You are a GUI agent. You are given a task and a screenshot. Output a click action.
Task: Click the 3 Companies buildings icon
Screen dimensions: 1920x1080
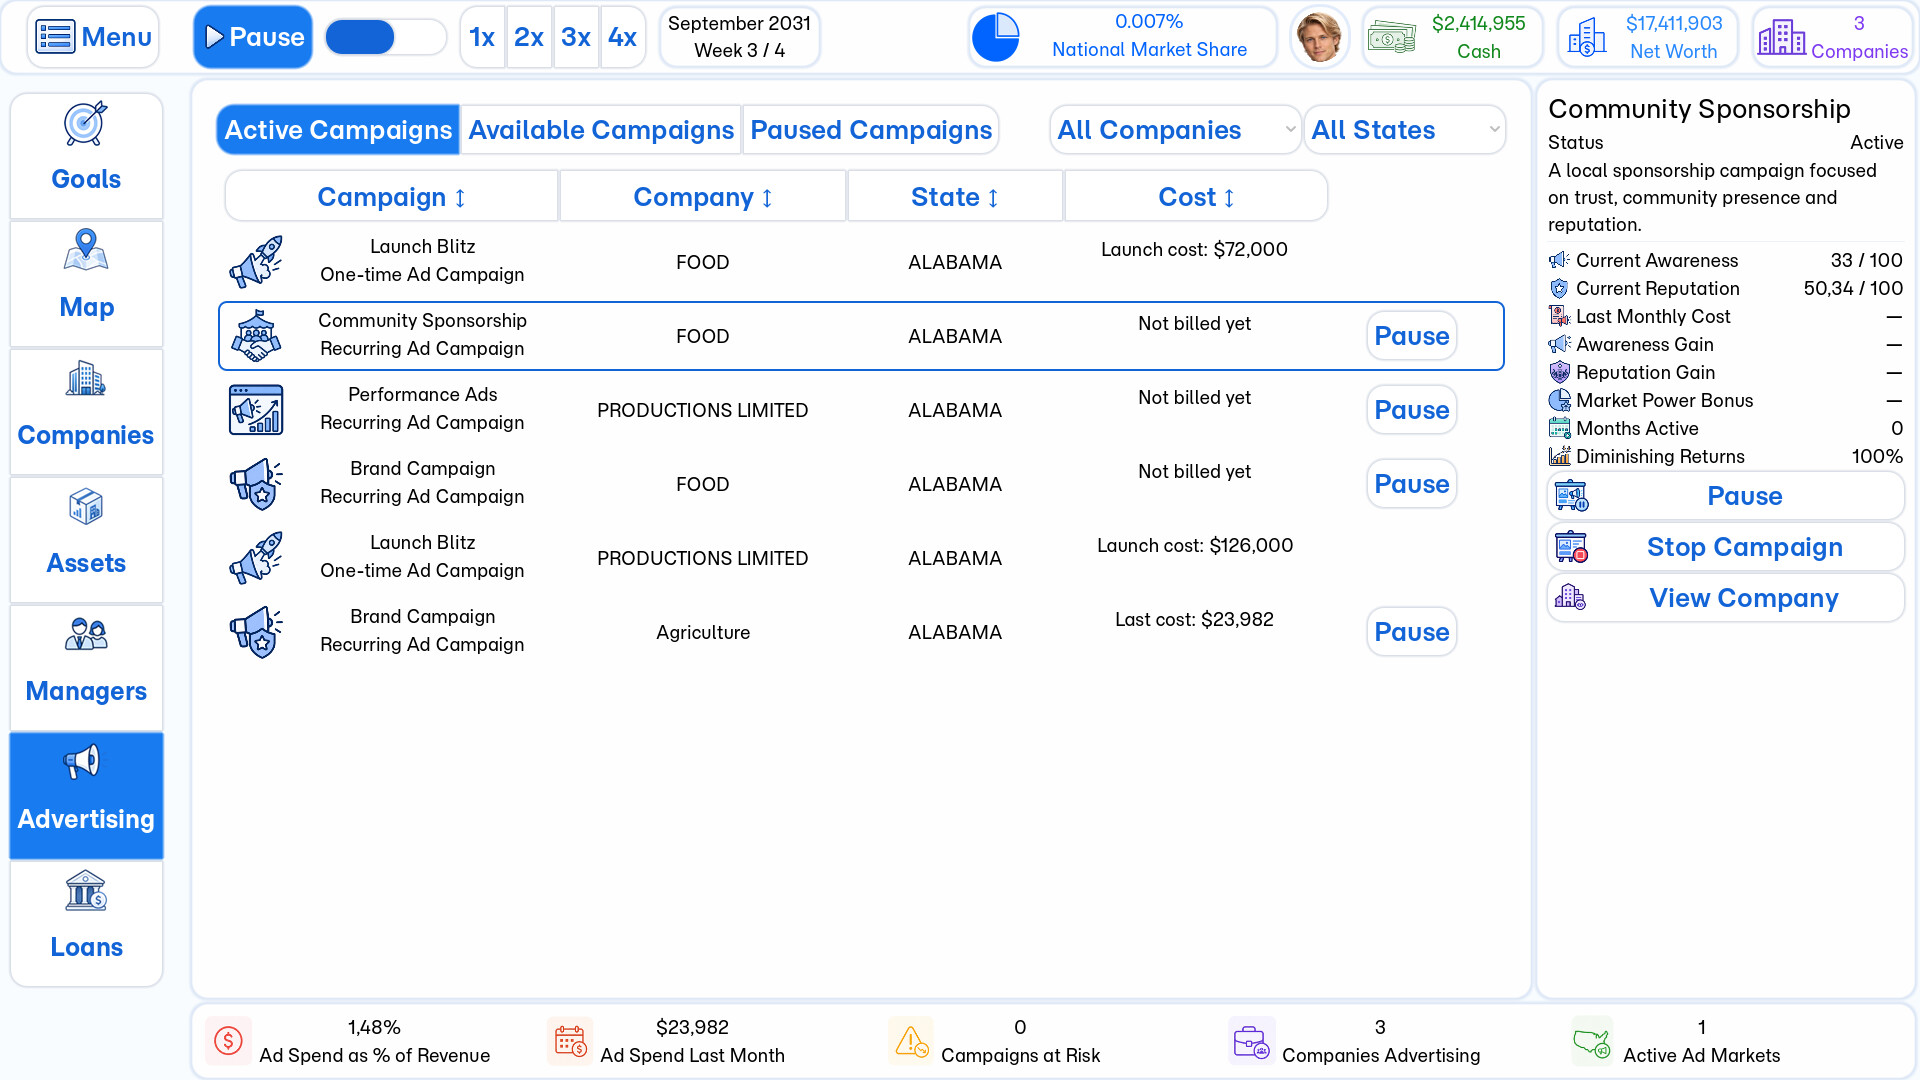point(1782,37)
